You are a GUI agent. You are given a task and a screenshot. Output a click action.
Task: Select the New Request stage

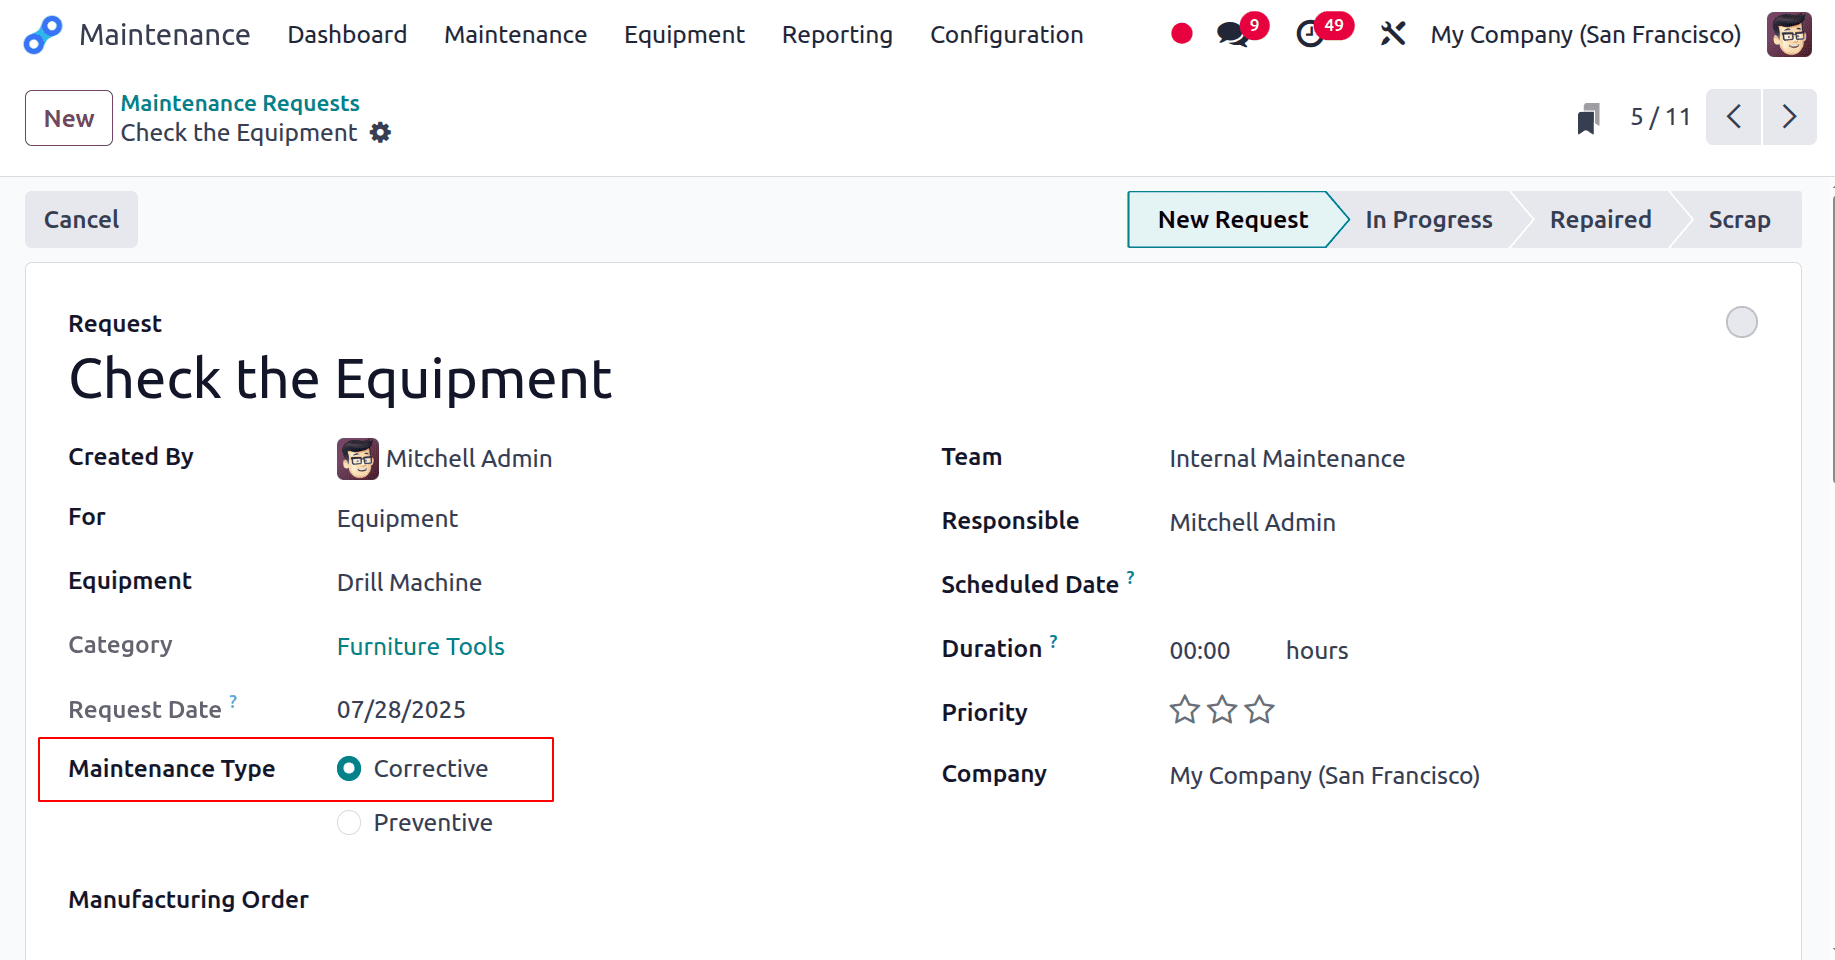click(1233, 219)
